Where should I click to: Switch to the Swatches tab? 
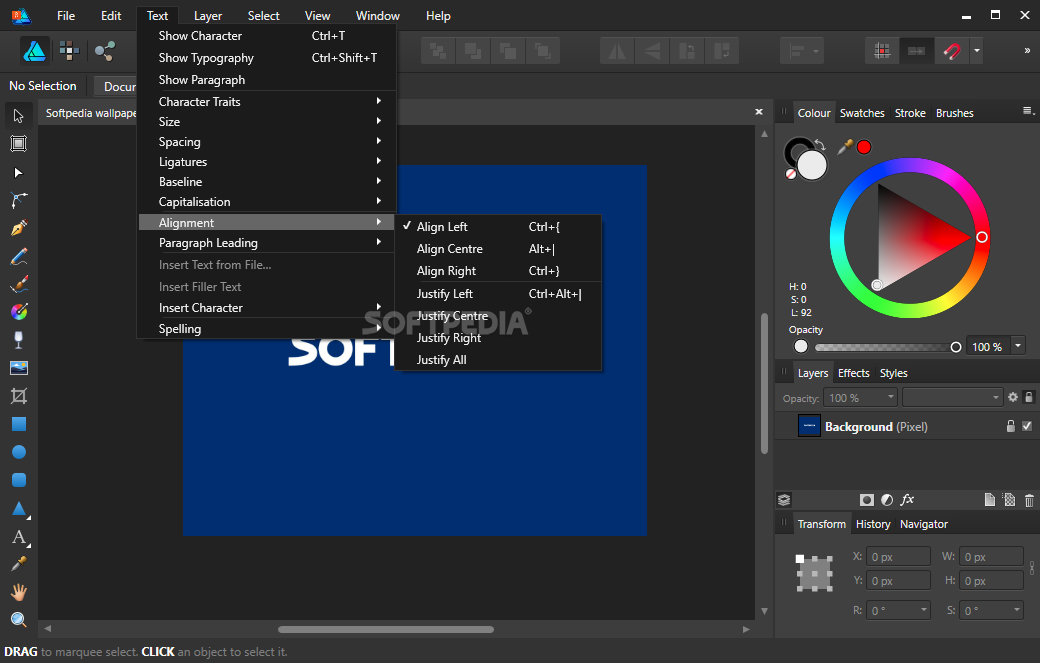pos(862,113)
